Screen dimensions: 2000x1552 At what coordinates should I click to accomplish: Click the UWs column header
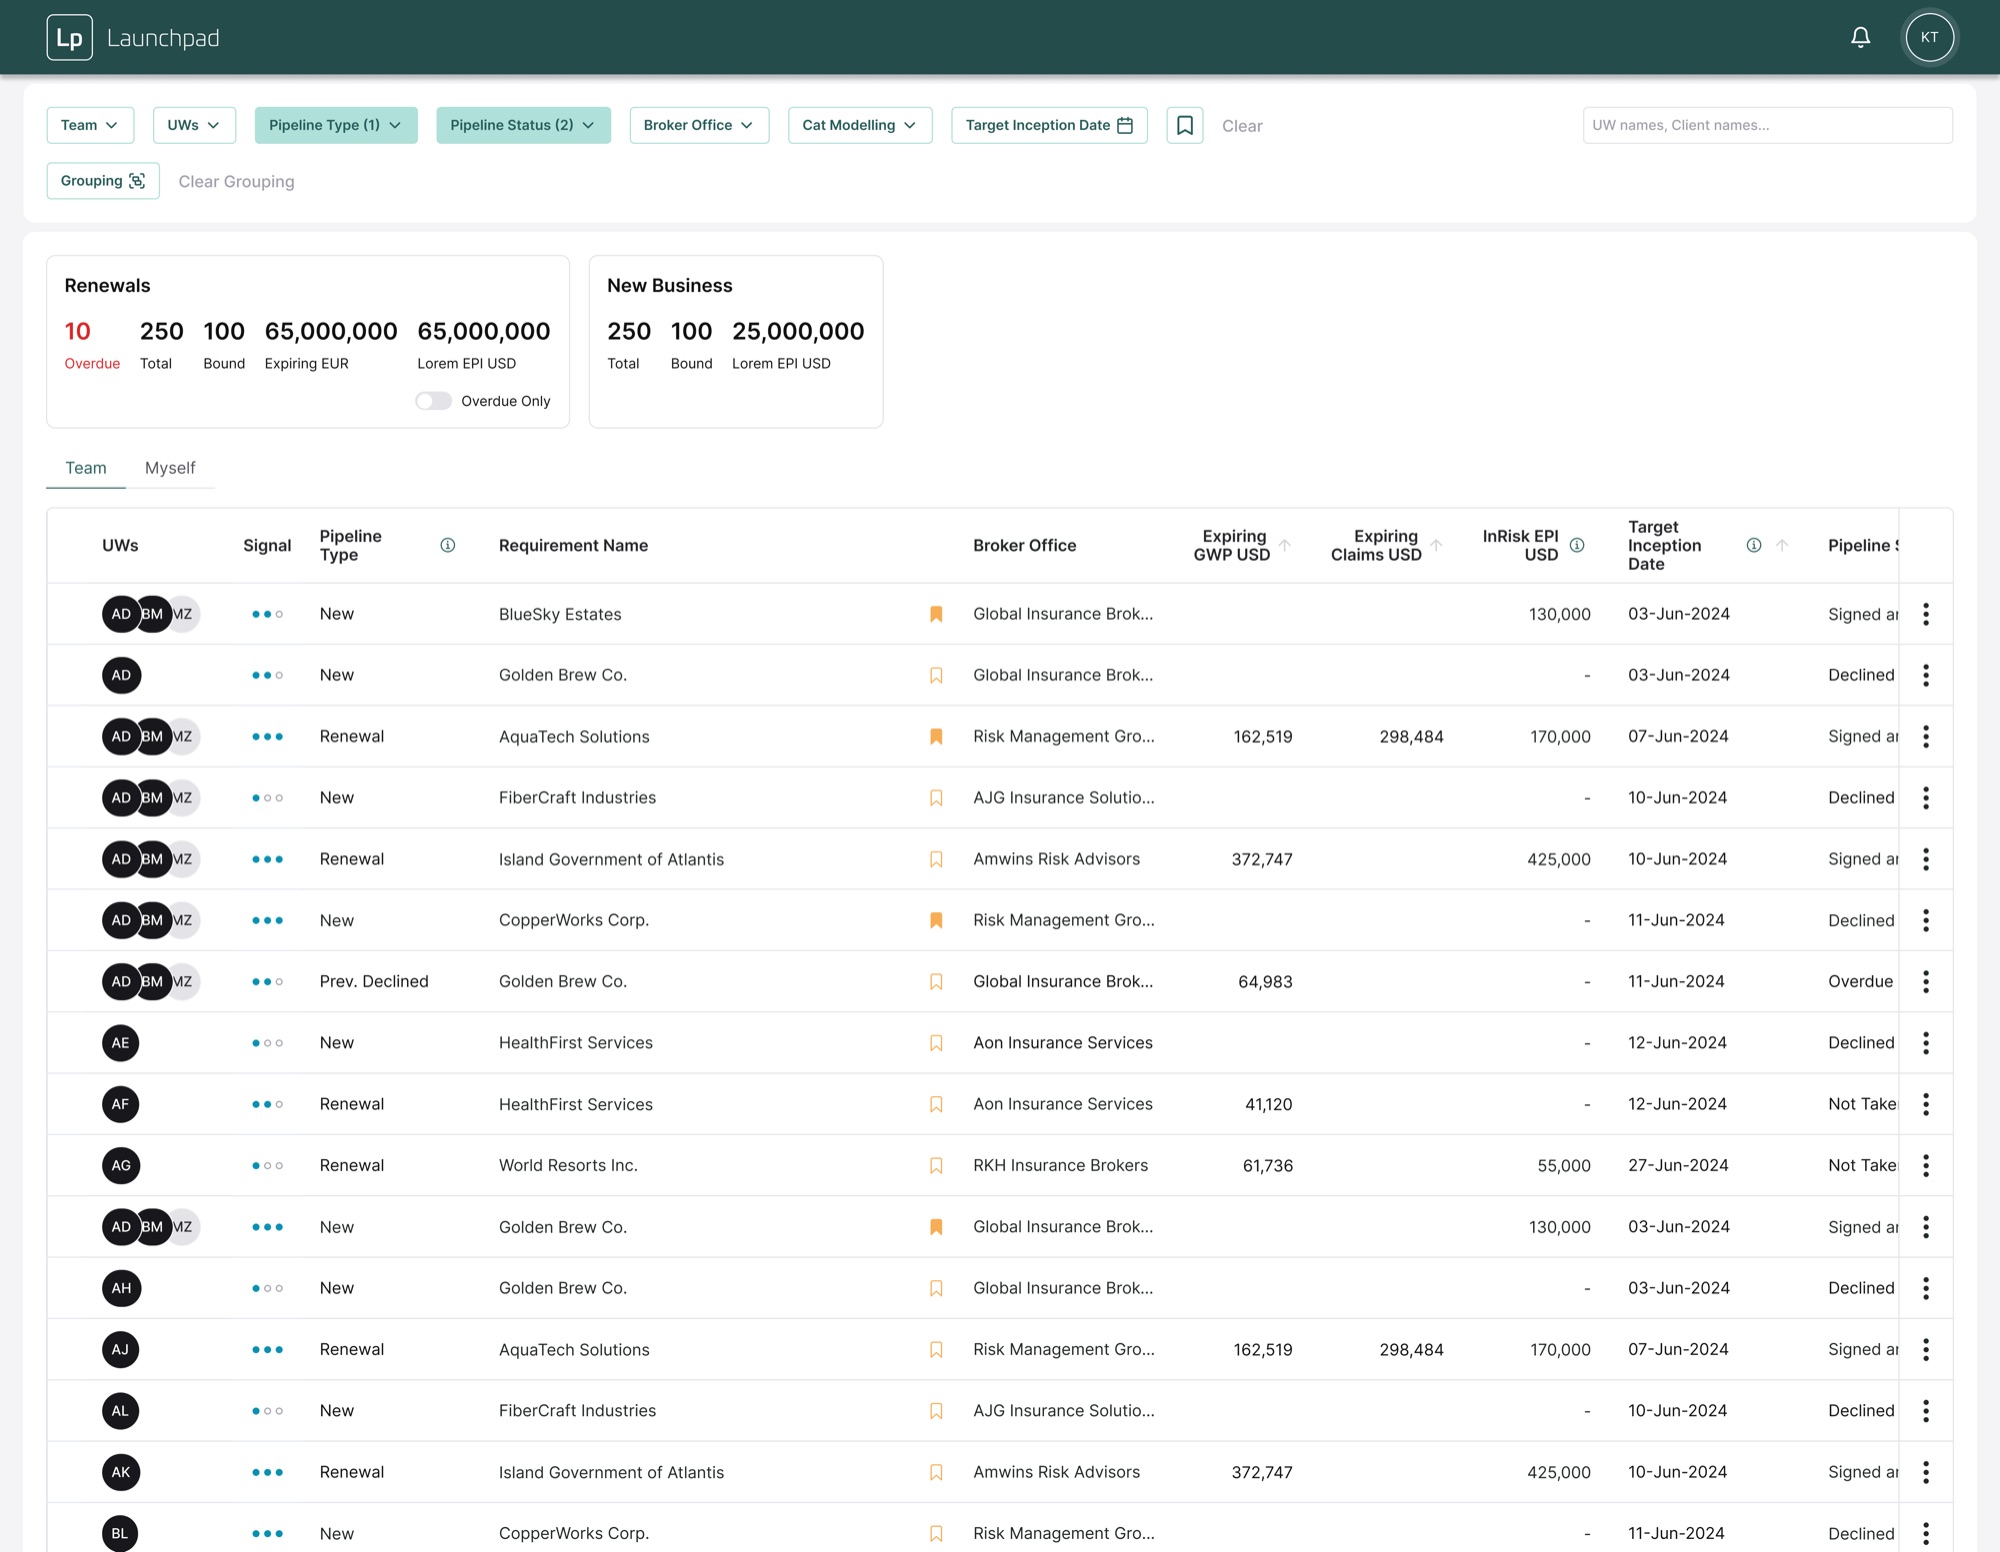tap(120, 545)
